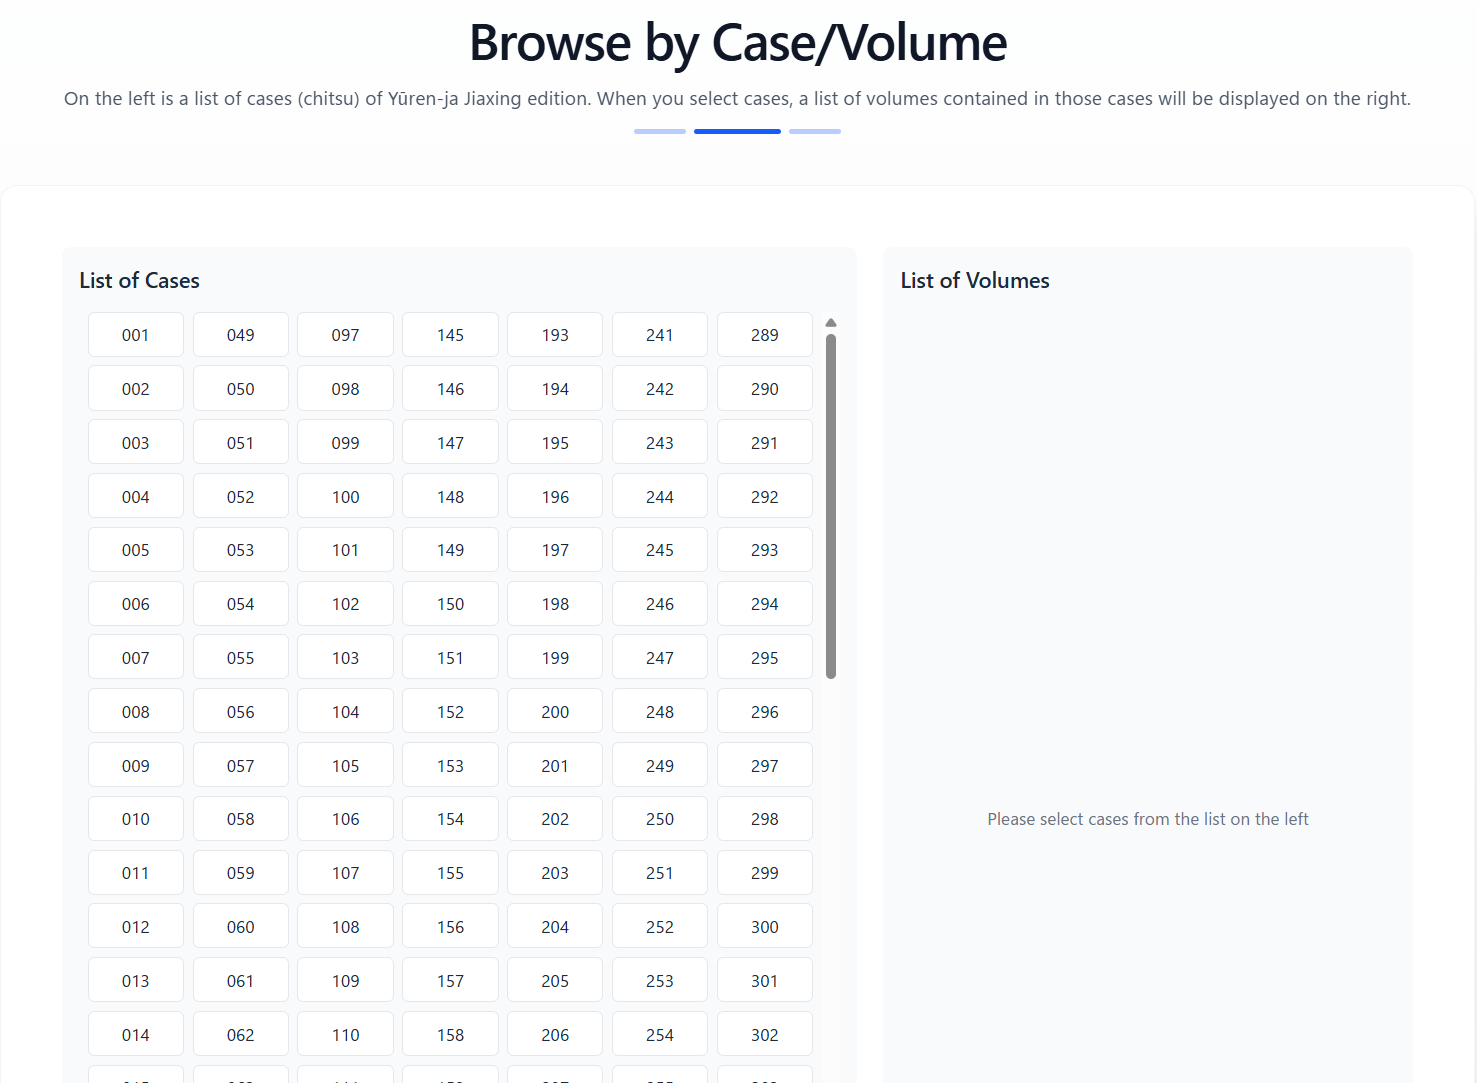
Task: Select case 001 from the list
Action: click(x=135, y=334)
